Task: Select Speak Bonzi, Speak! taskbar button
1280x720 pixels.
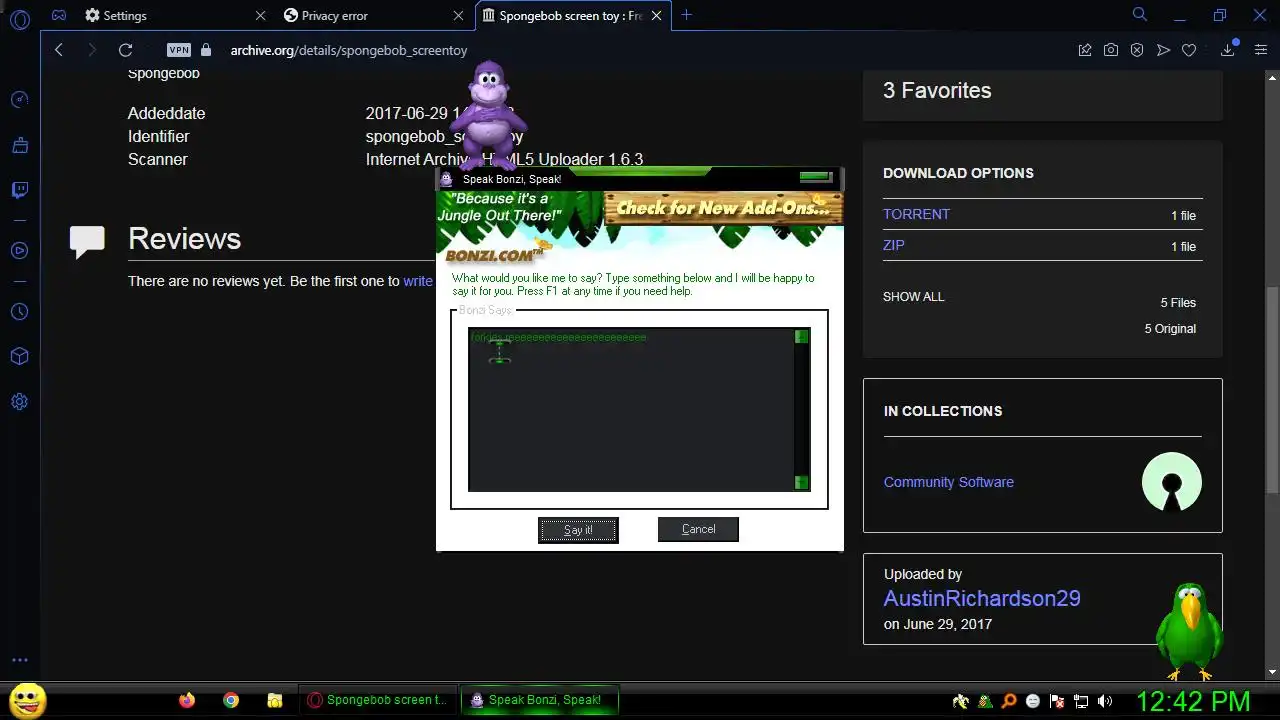Action: click(x=540, y=700)
